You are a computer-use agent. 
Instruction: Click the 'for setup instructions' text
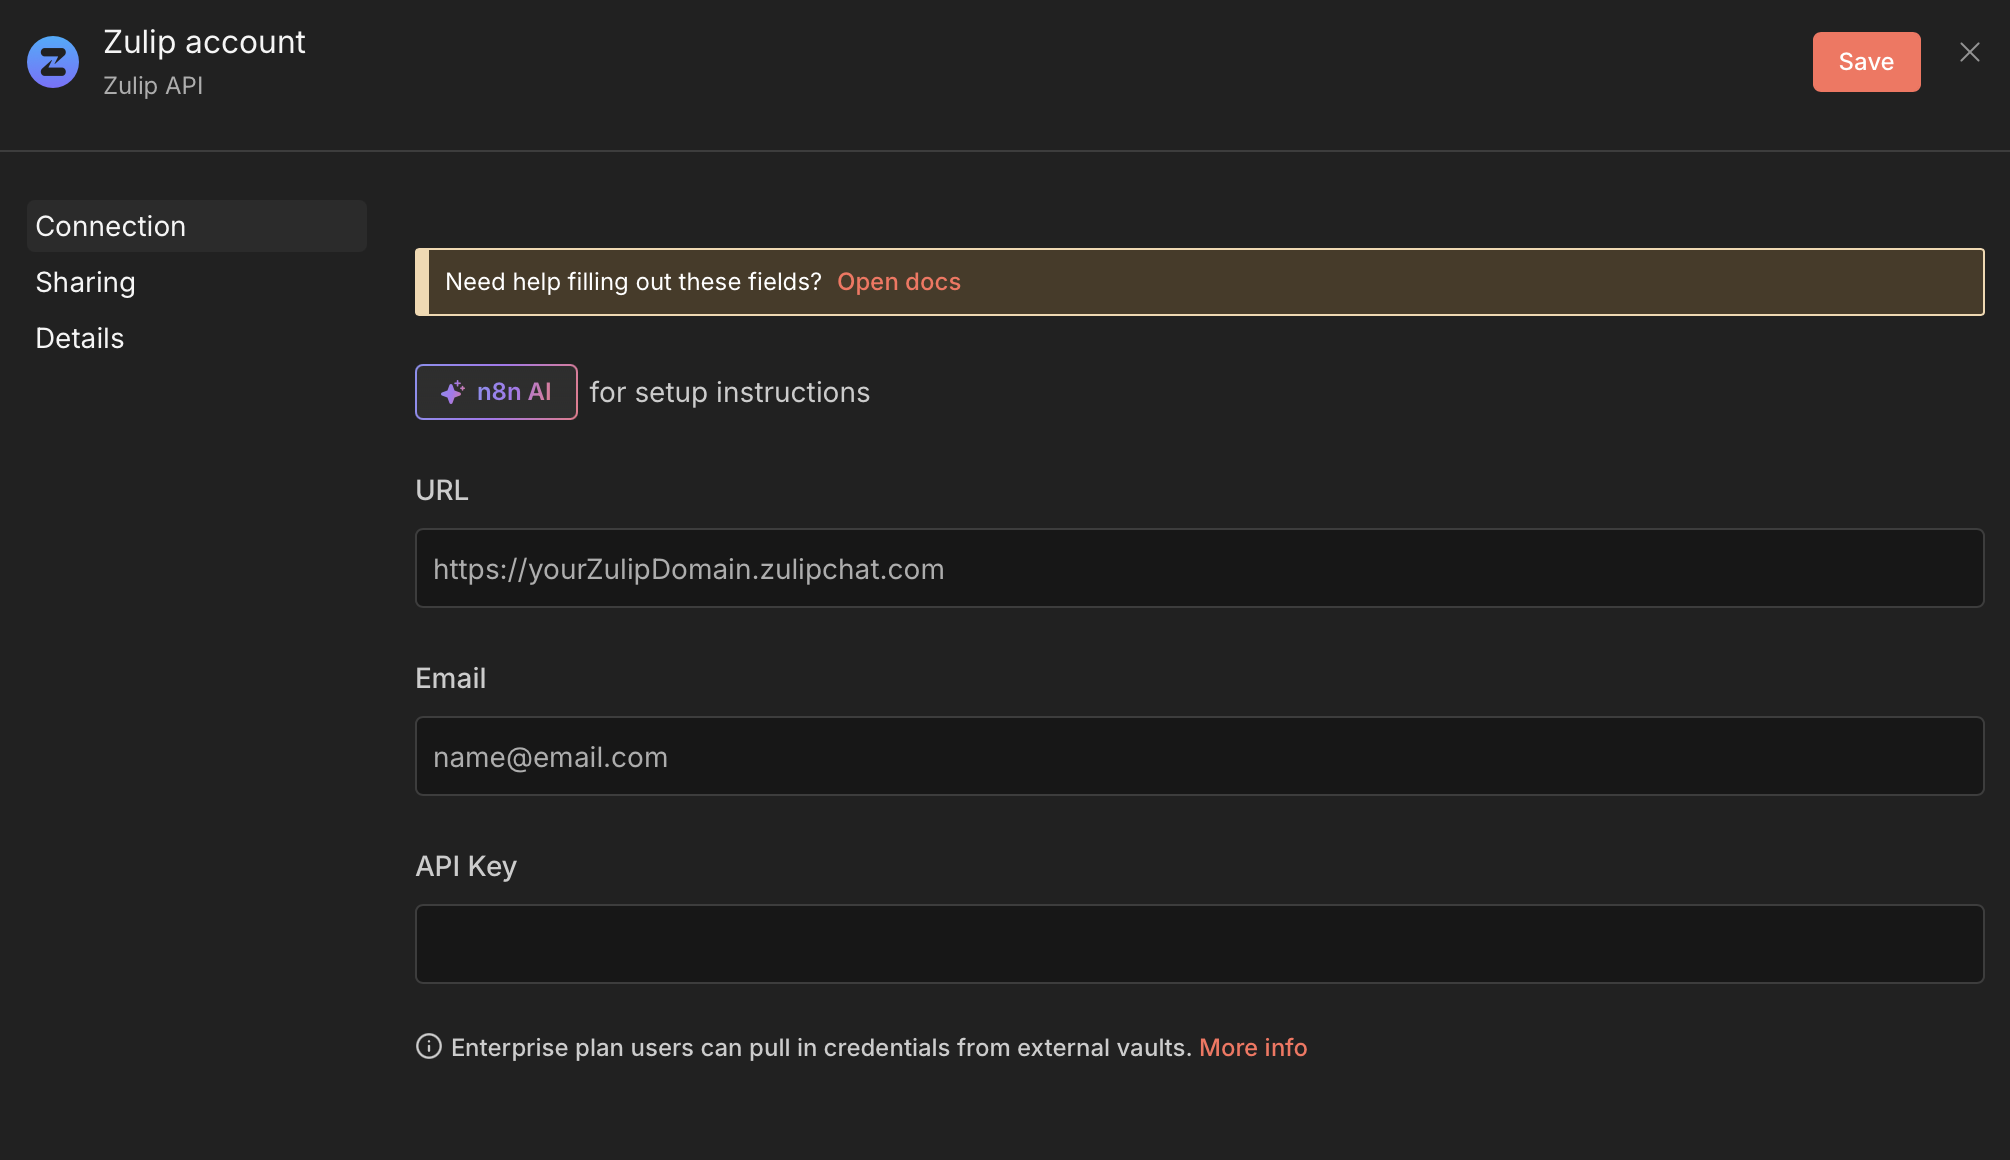tap(730, 392)
